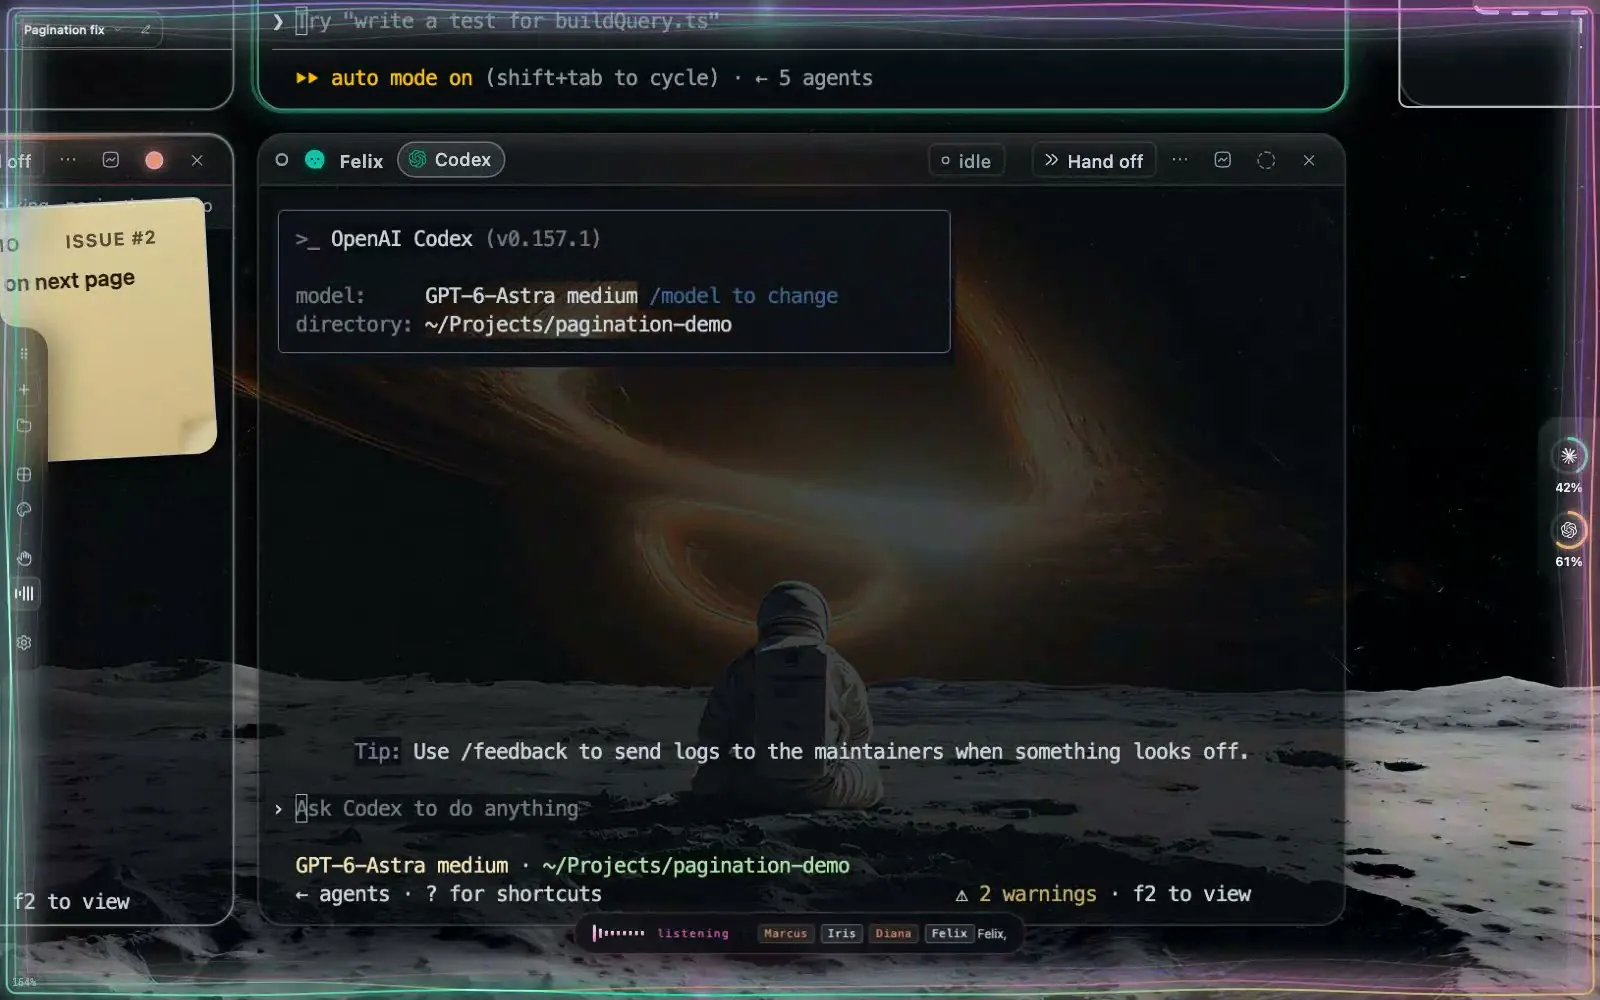Click the plus icon in left sidebar

pos(24,389)
